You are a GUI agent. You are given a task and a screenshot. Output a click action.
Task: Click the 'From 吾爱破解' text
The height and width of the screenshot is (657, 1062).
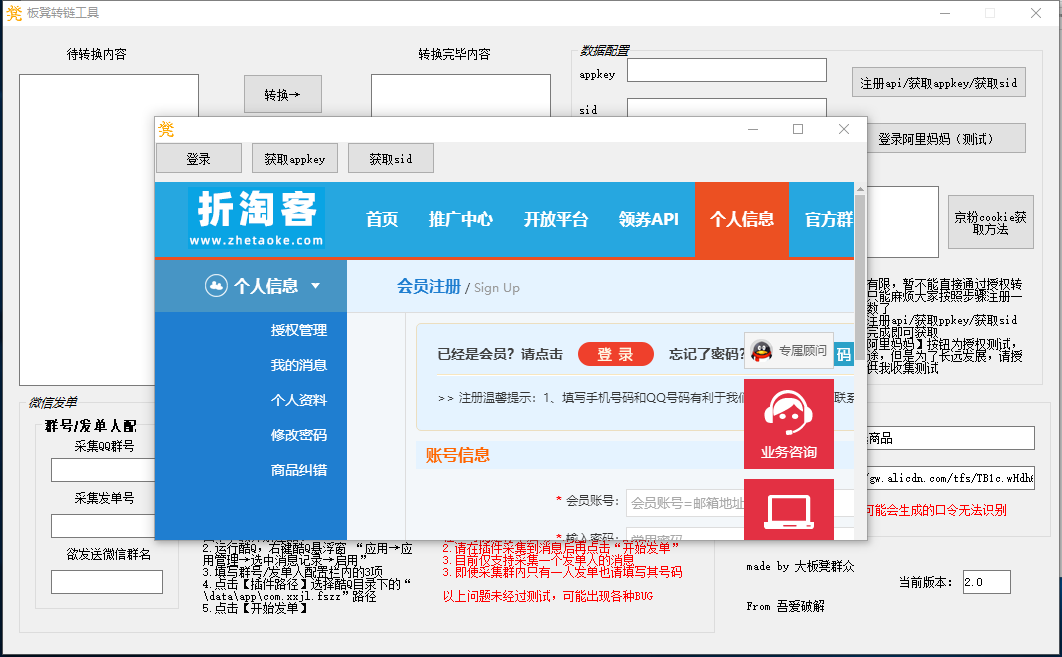(786, 606)
